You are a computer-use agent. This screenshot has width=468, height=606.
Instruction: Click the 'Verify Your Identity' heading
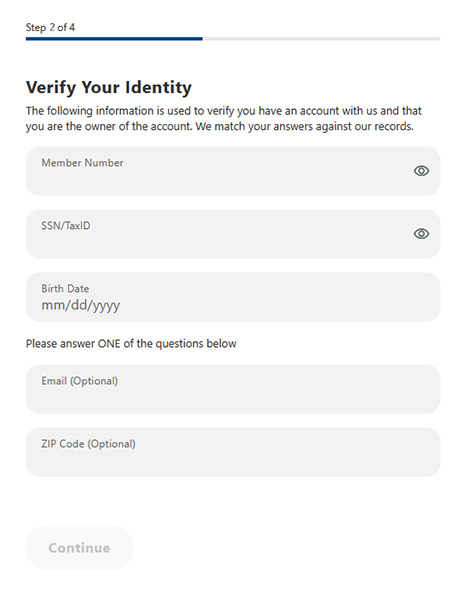coord(109,87)
